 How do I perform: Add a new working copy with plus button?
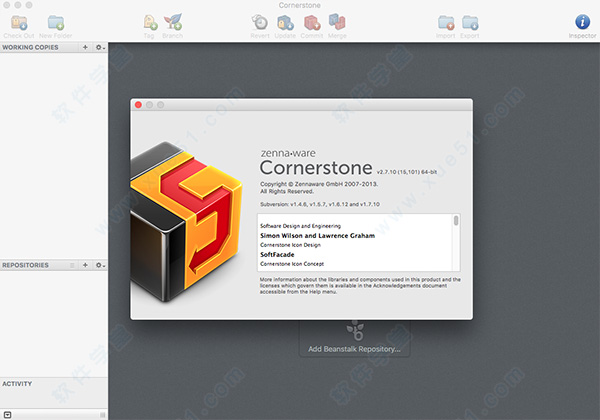tap(85, 47)
